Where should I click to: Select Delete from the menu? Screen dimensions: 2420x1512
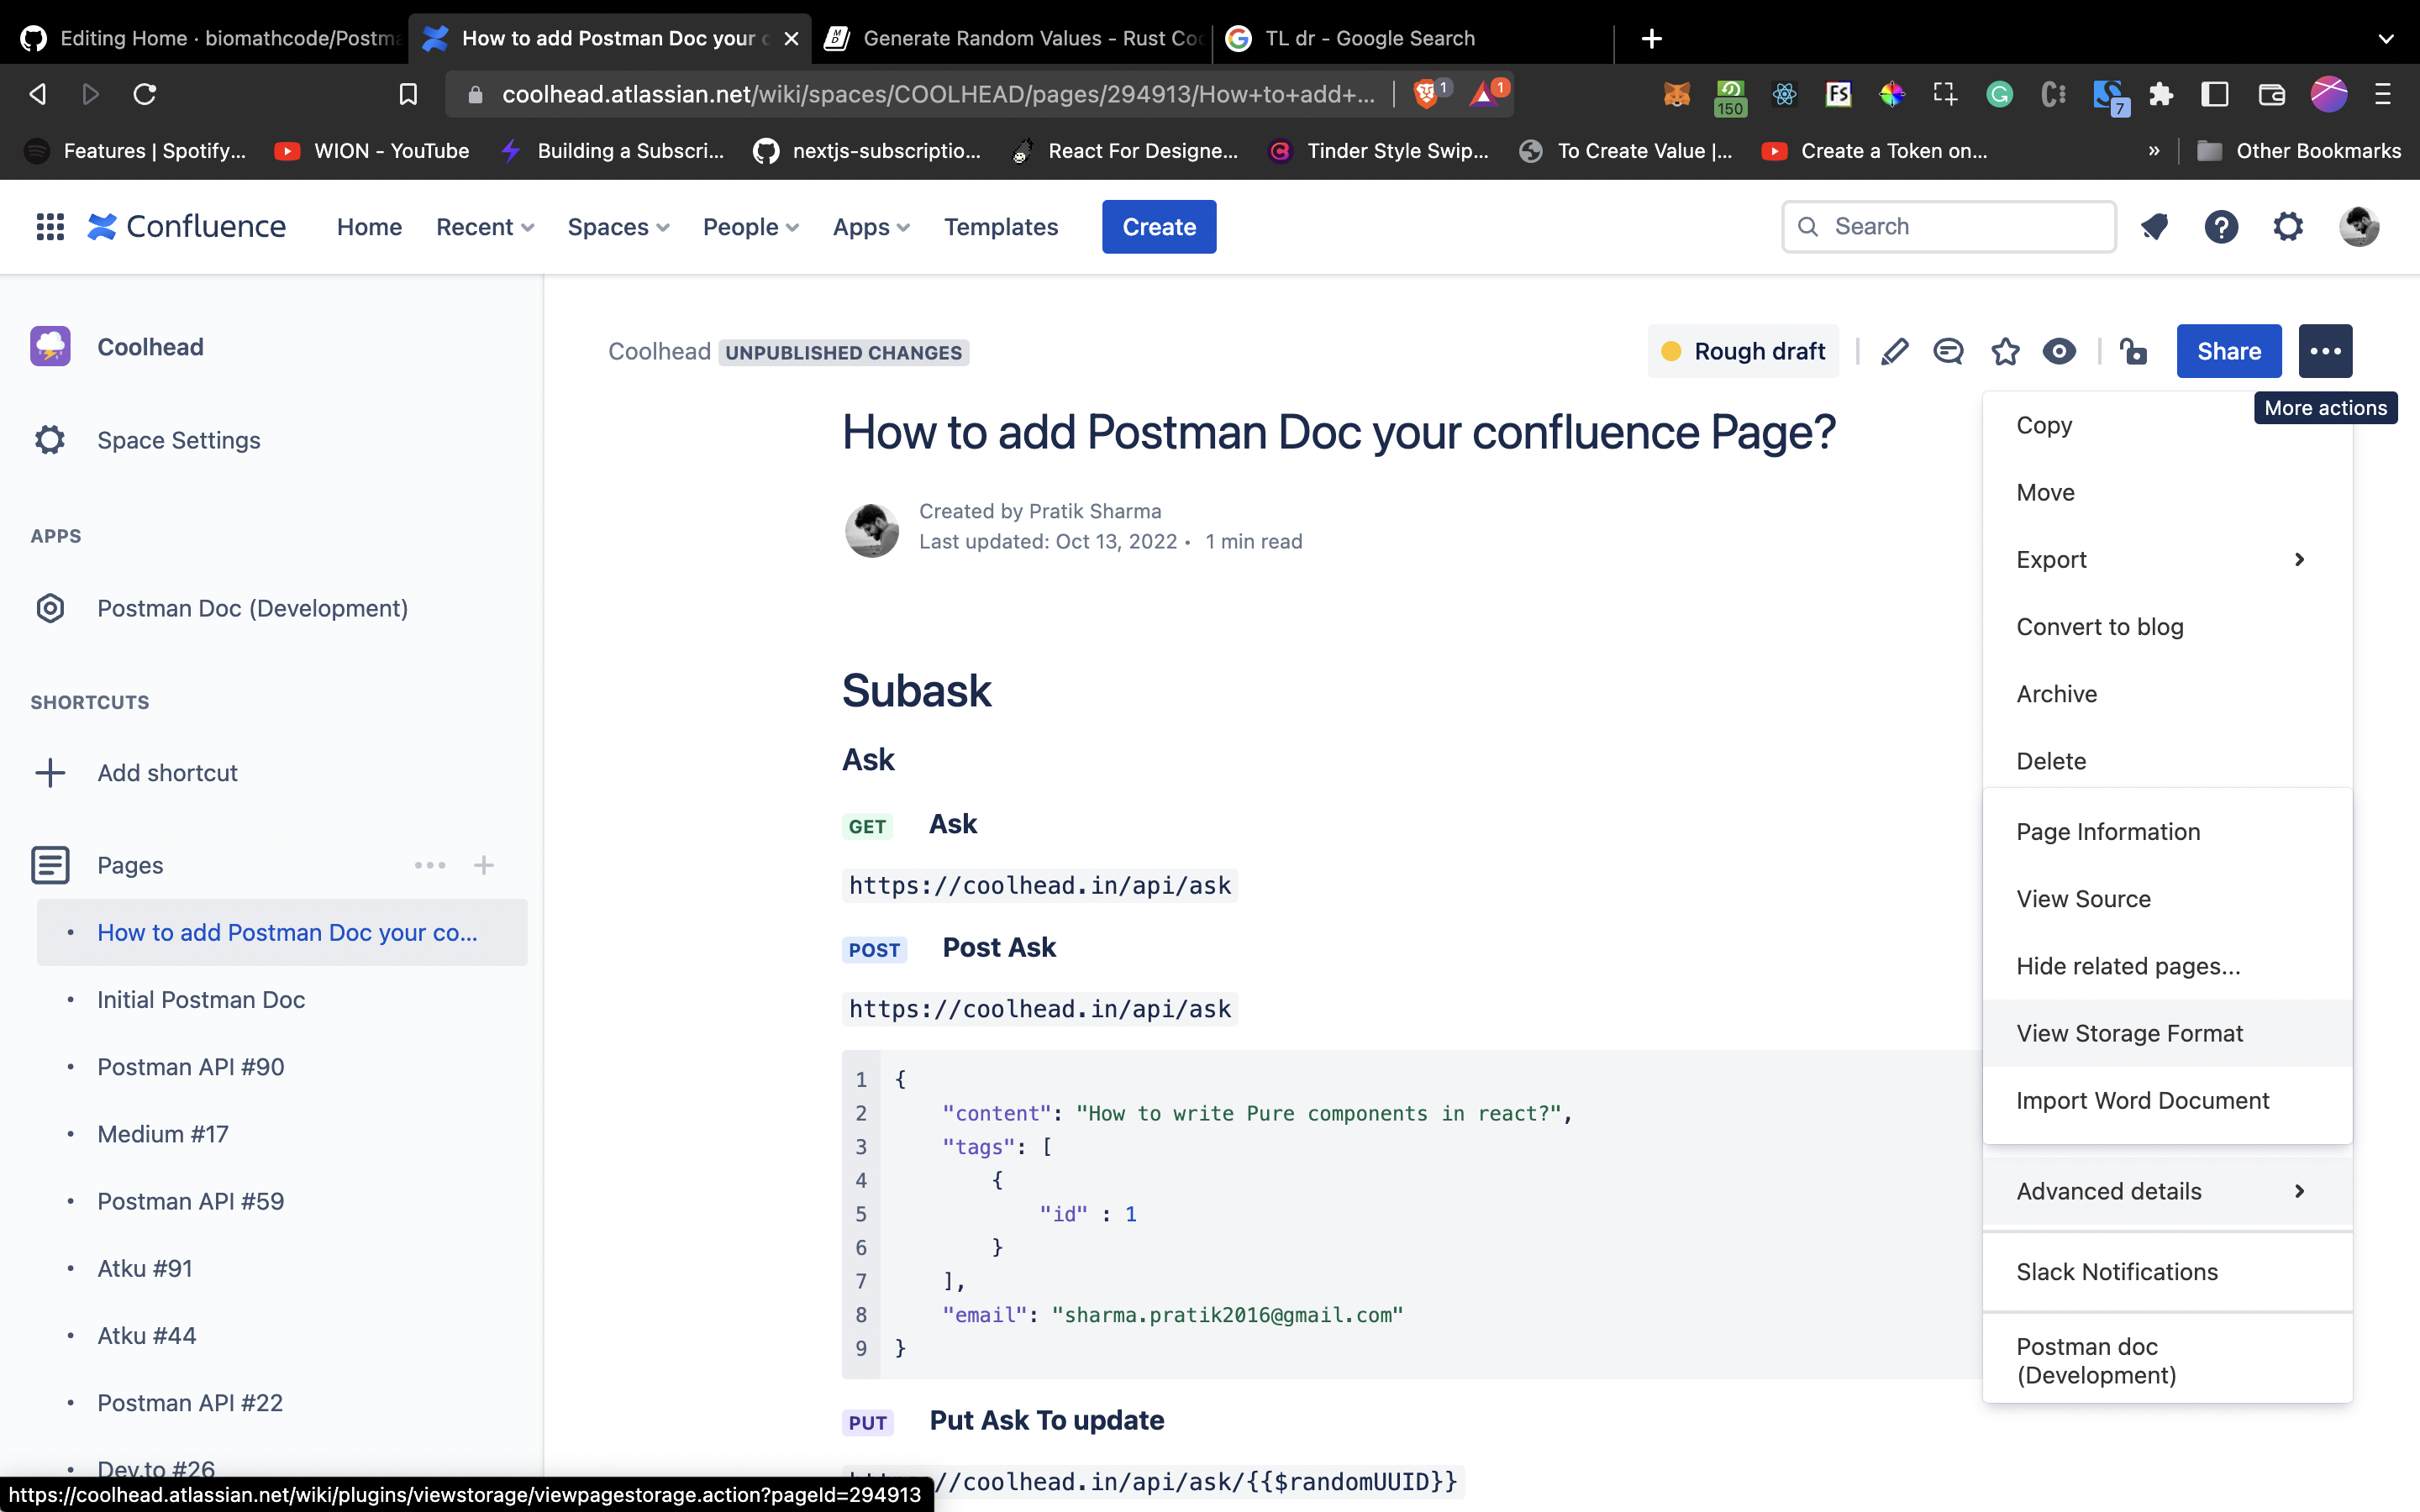pyautogui.click(x=2167, y=760)
